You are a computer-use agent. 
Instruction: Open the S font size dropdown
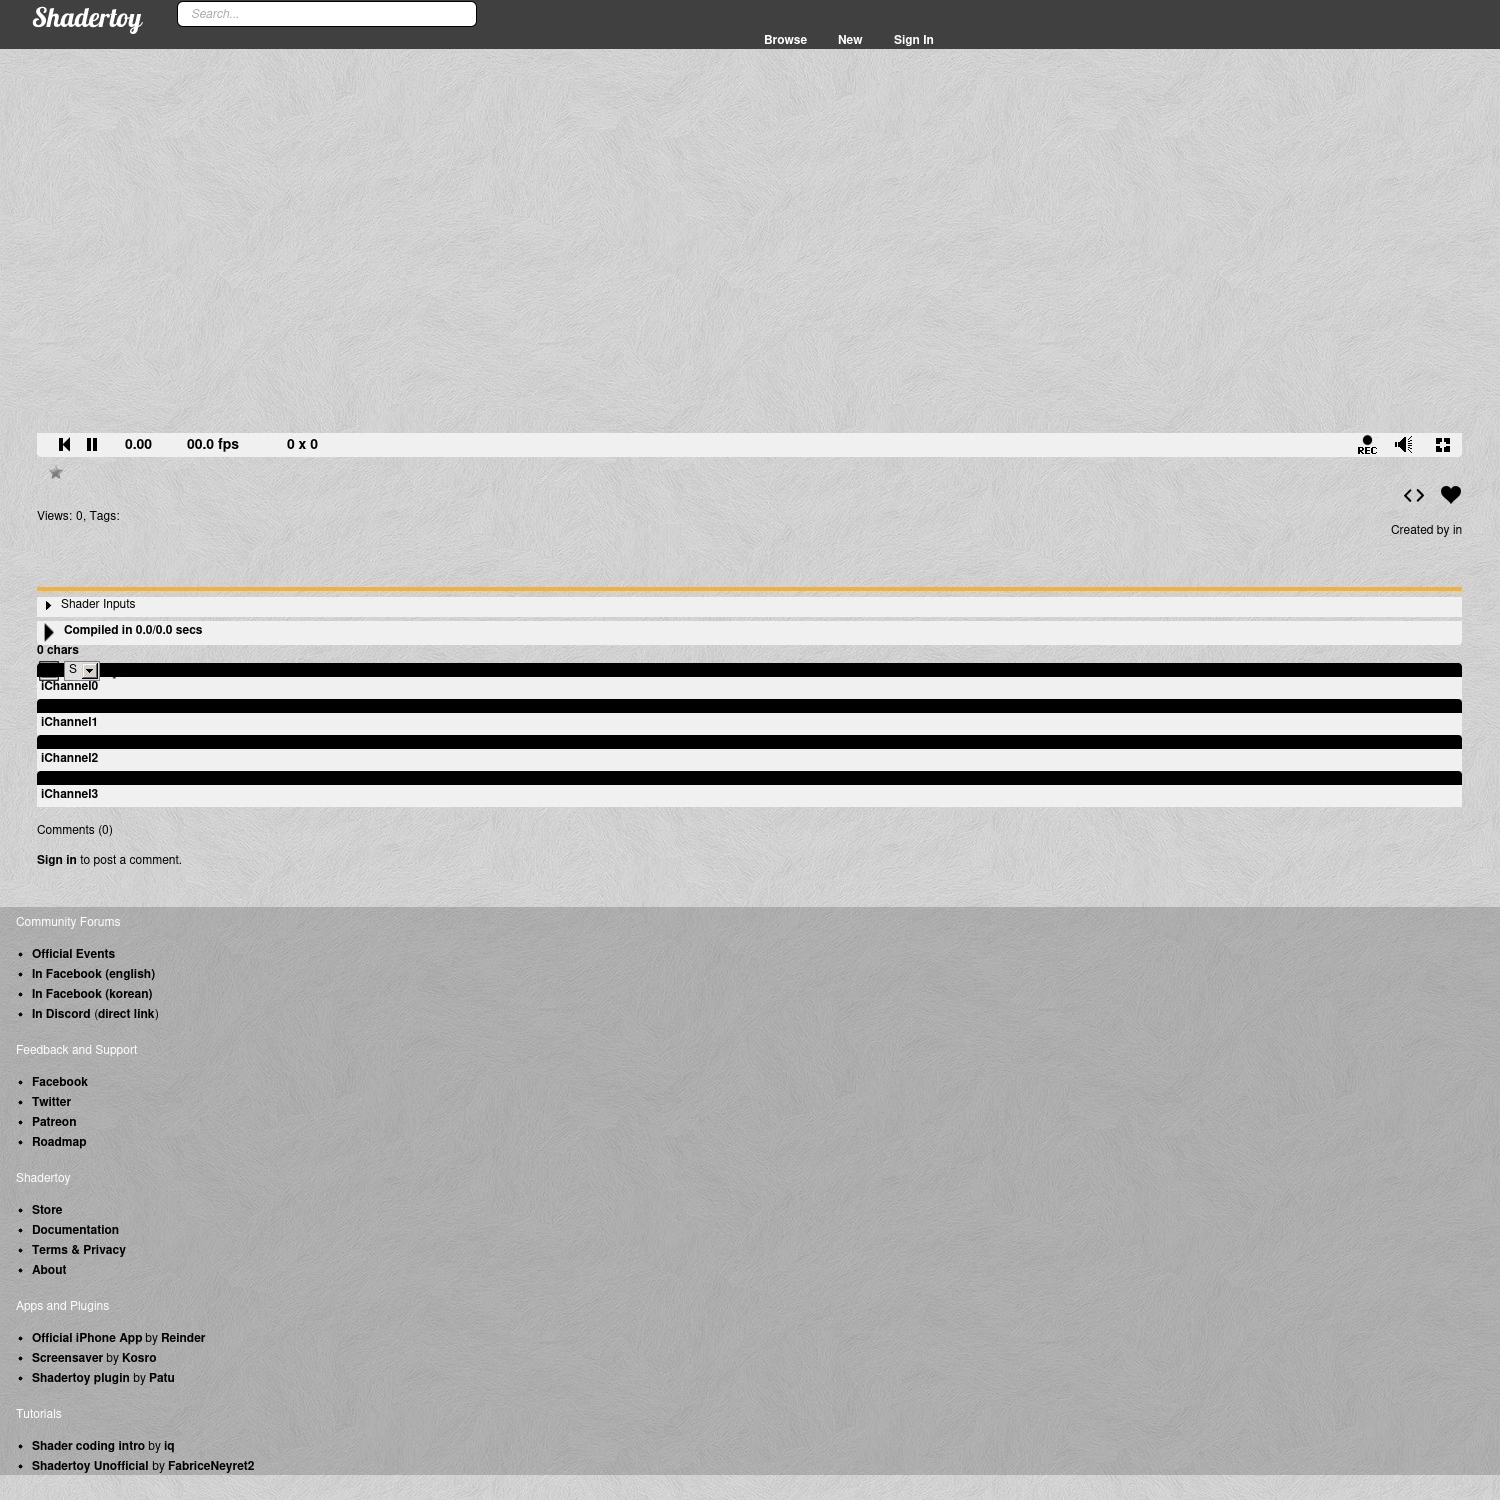pyautogui.click(x=81, y=670)
